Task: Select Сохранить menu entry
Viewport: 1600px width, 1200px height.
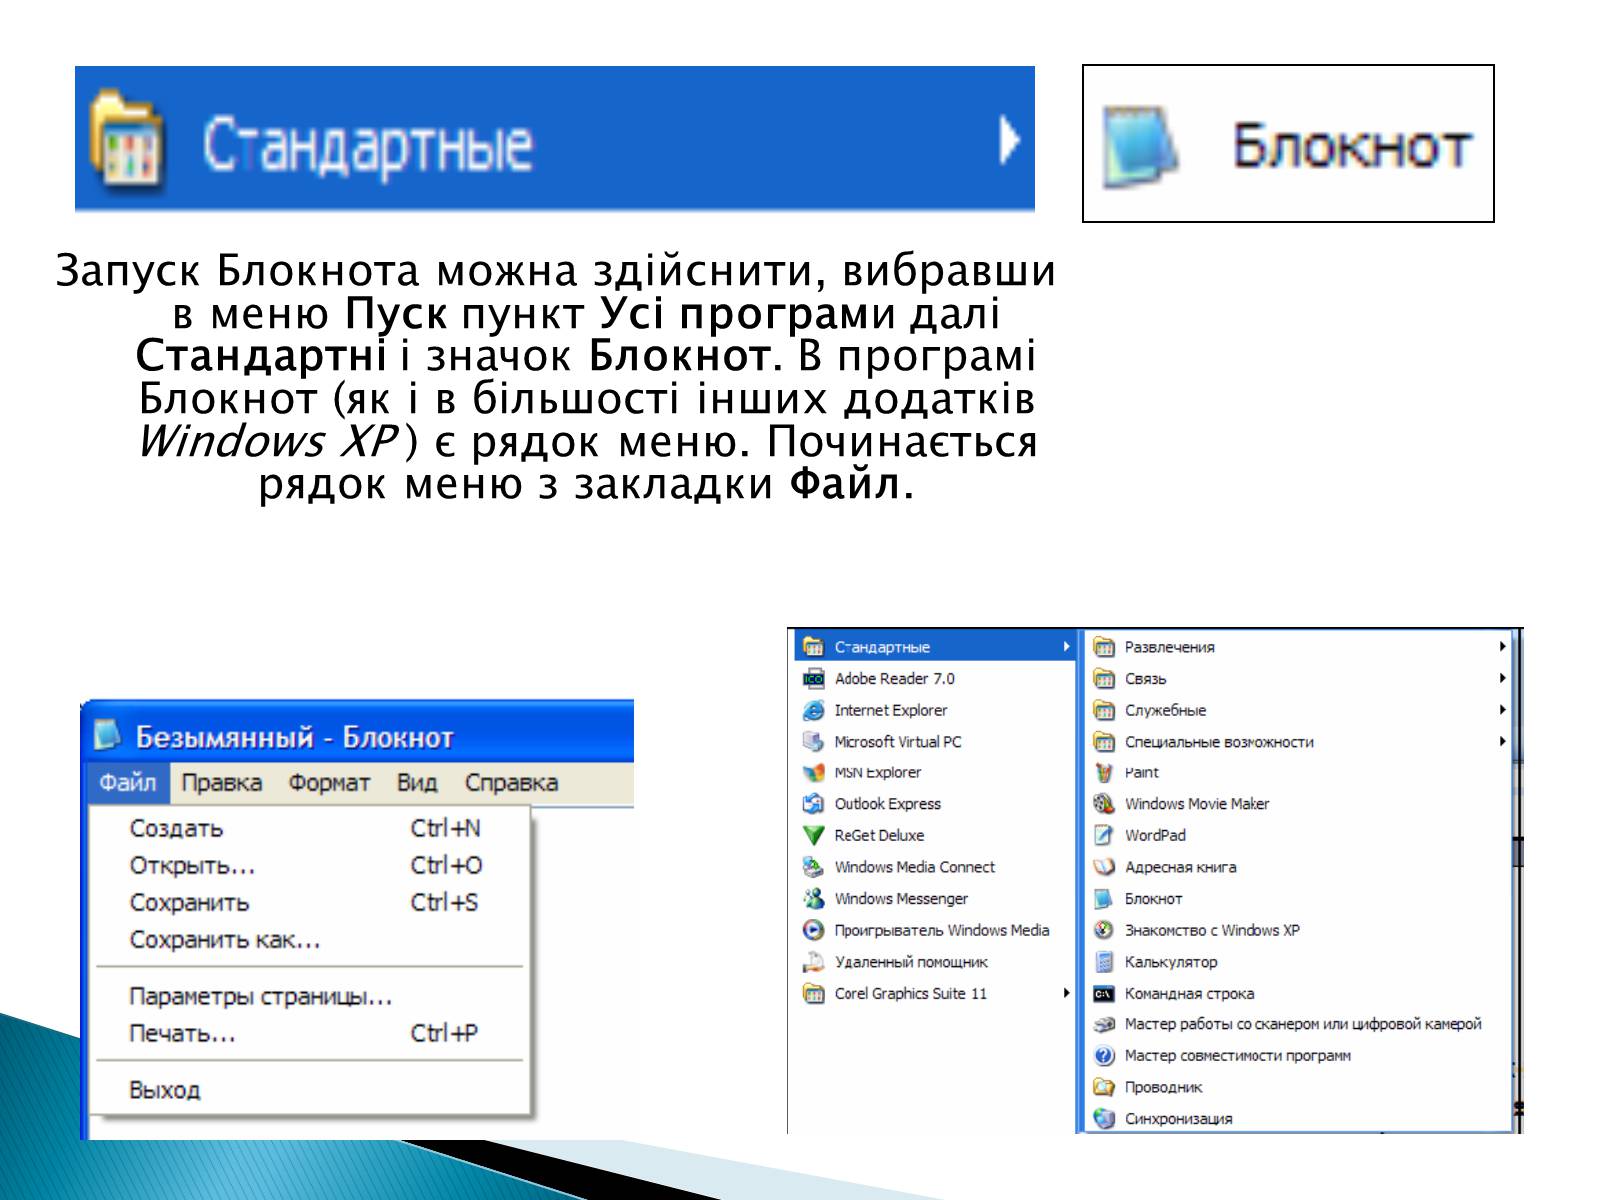Action: coord(309,902)
